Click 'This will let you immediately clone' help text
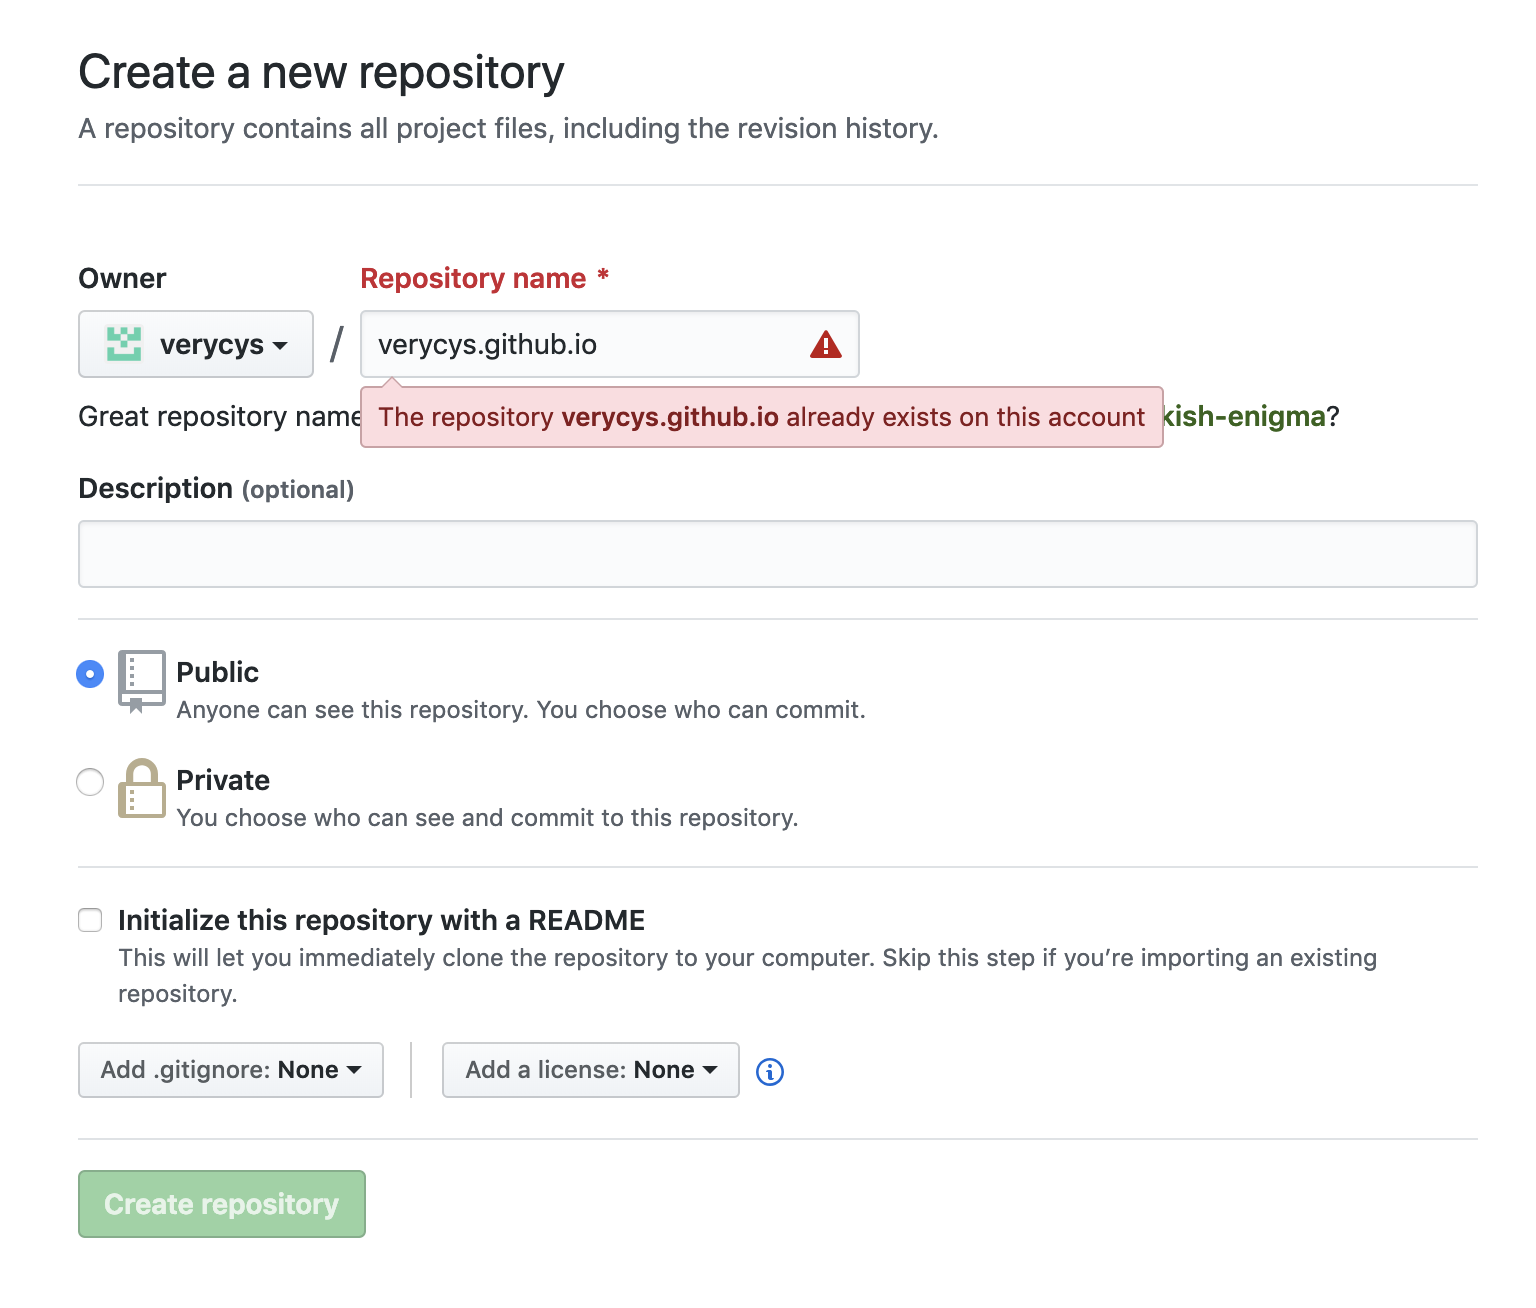This screenshot has width=1536, height=1308. coord(747,976)
